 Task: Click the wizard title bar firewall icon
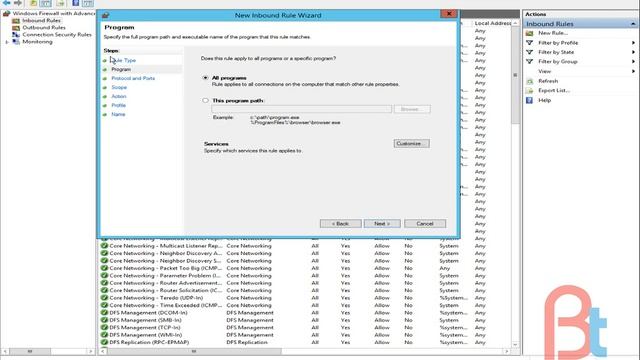click(106, 15)
